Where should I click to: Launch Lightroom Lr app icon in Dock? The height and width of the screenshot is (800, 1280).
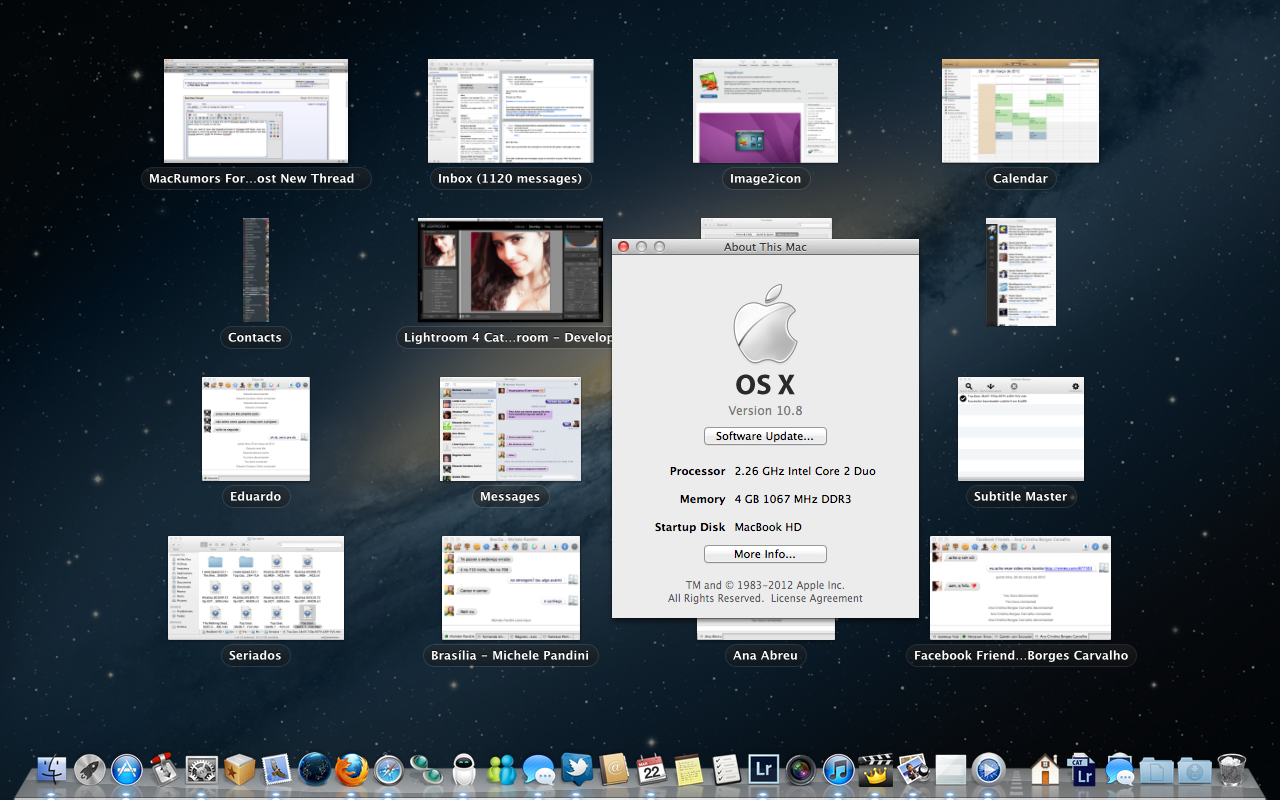764,769
